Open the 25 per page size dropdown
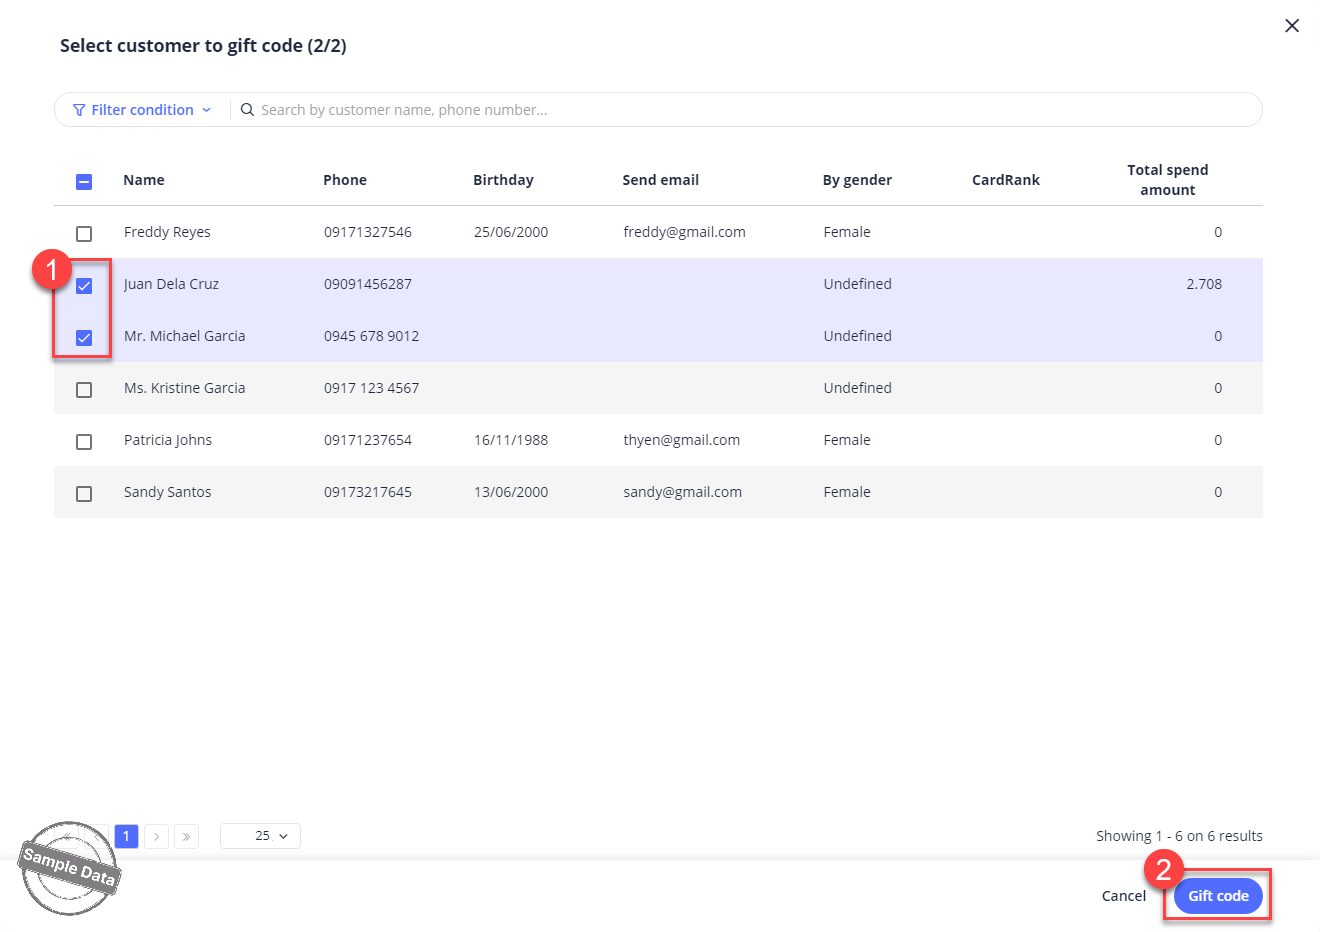 (x=261, y=836)
